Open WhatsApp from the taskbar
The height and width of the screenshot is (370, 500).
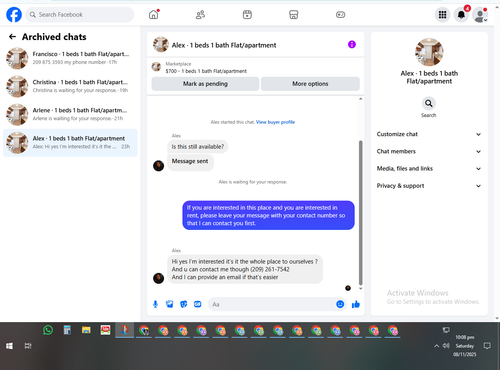tap(48, 330)
